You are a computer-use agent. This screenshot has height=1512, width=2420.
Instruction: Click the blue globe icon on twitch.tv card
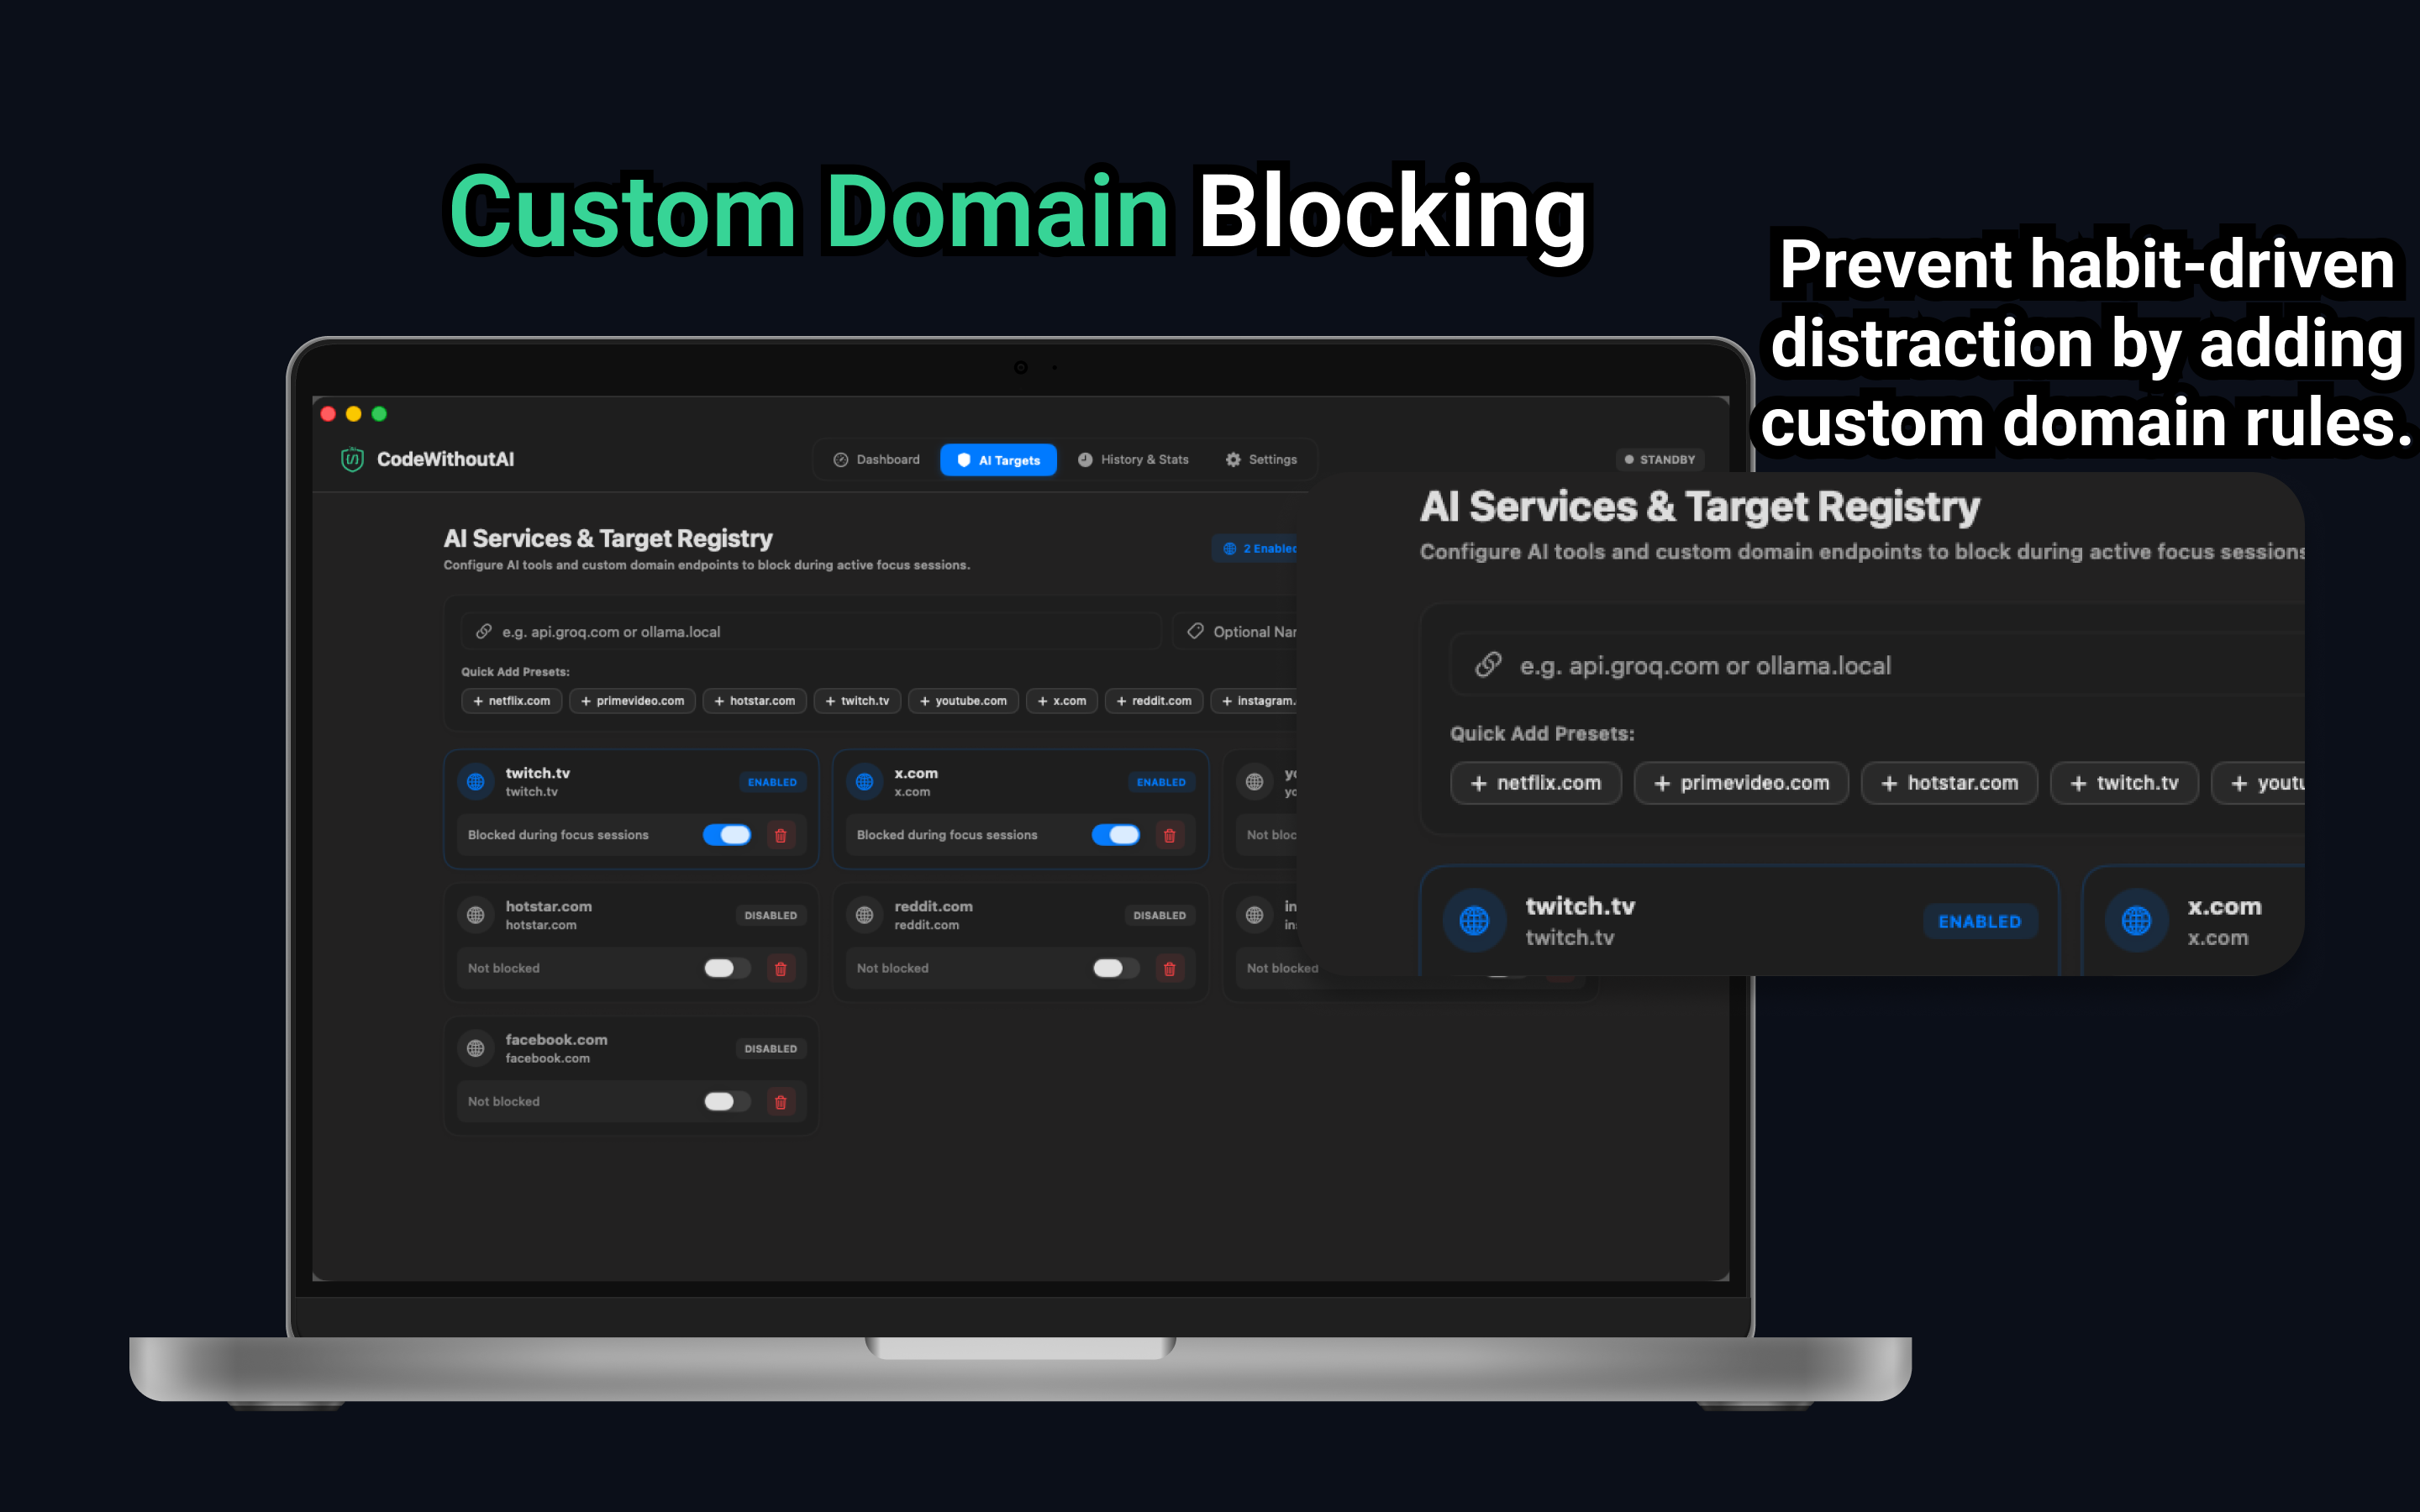pyautogui.click(x=476, y=782)
